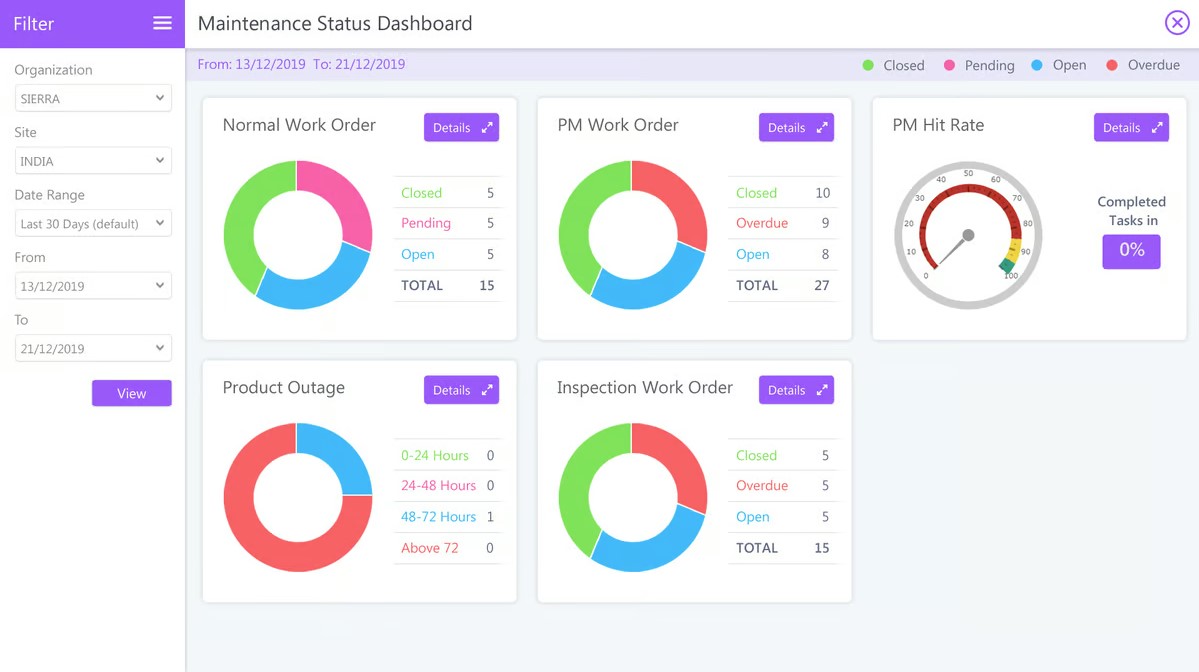
Task: Open the Site dropdown showing INDIA
Action: pos(92,160)
